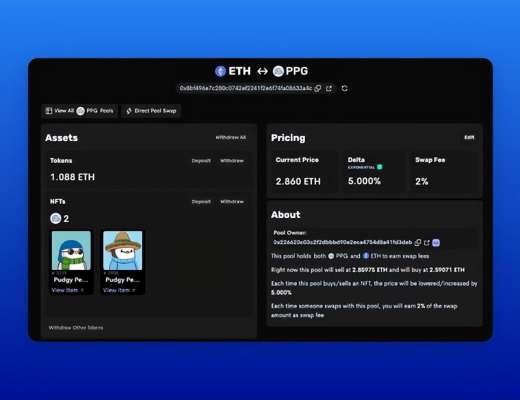
Task: Withdraw NFTs from the pool
Action: [232, 202]
